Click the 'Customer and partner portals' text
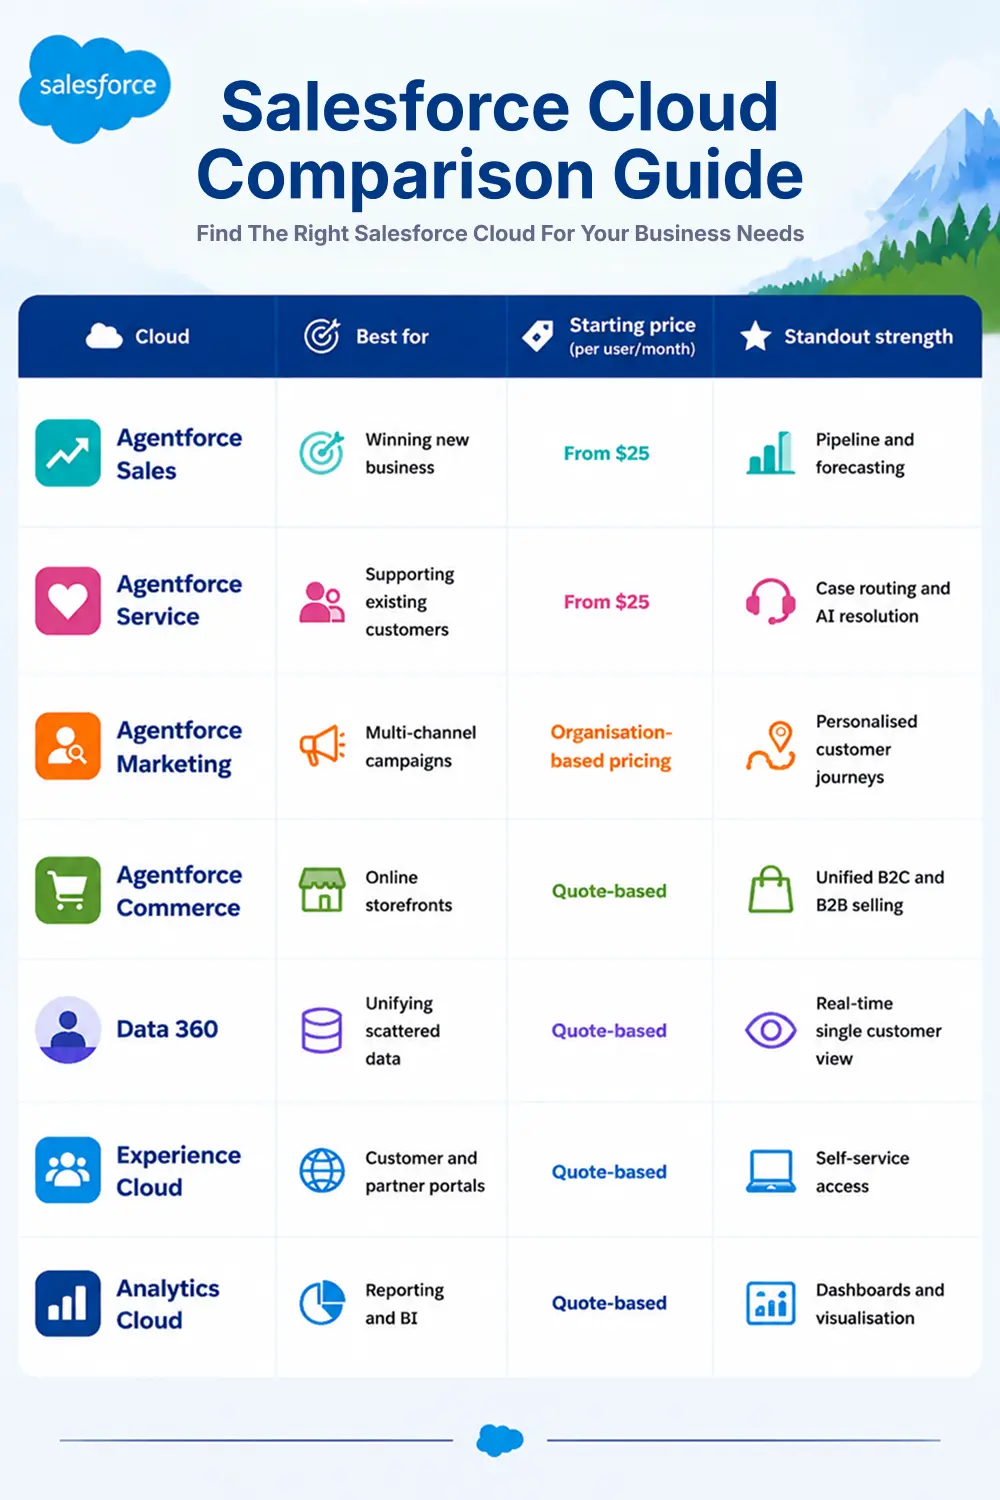This screenshot has height=1500, width=1000. [425, 1172]
